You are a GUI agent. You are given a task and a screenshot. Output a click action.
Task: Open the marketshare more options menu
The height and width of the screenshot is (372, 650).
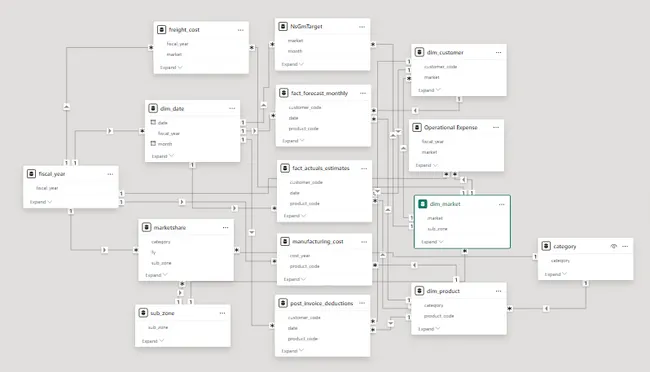[x=226, y=227]
